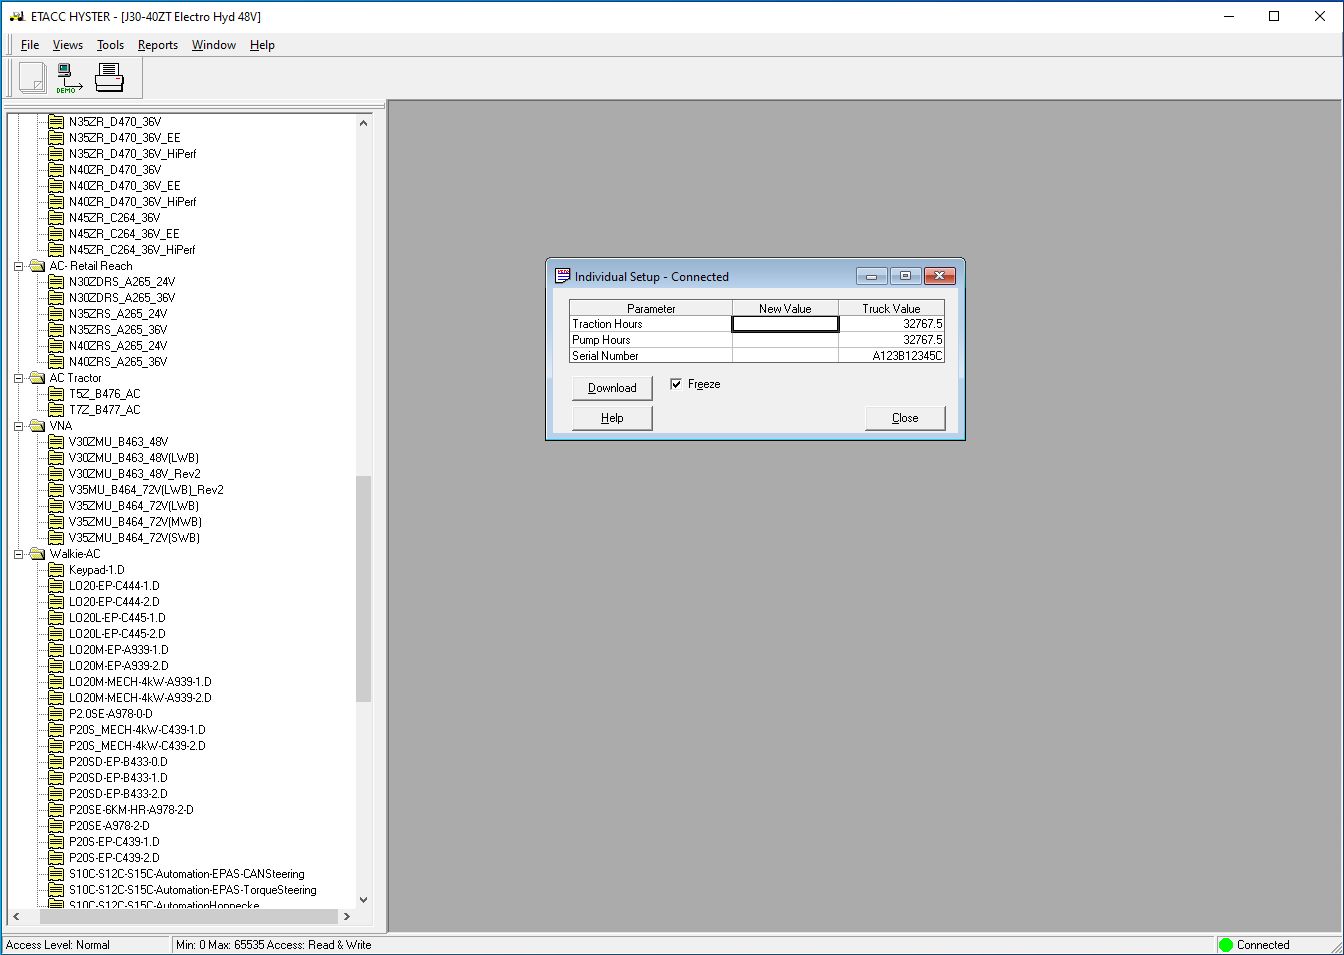Click the New Value cell for Serial Number

click(785, 355)
